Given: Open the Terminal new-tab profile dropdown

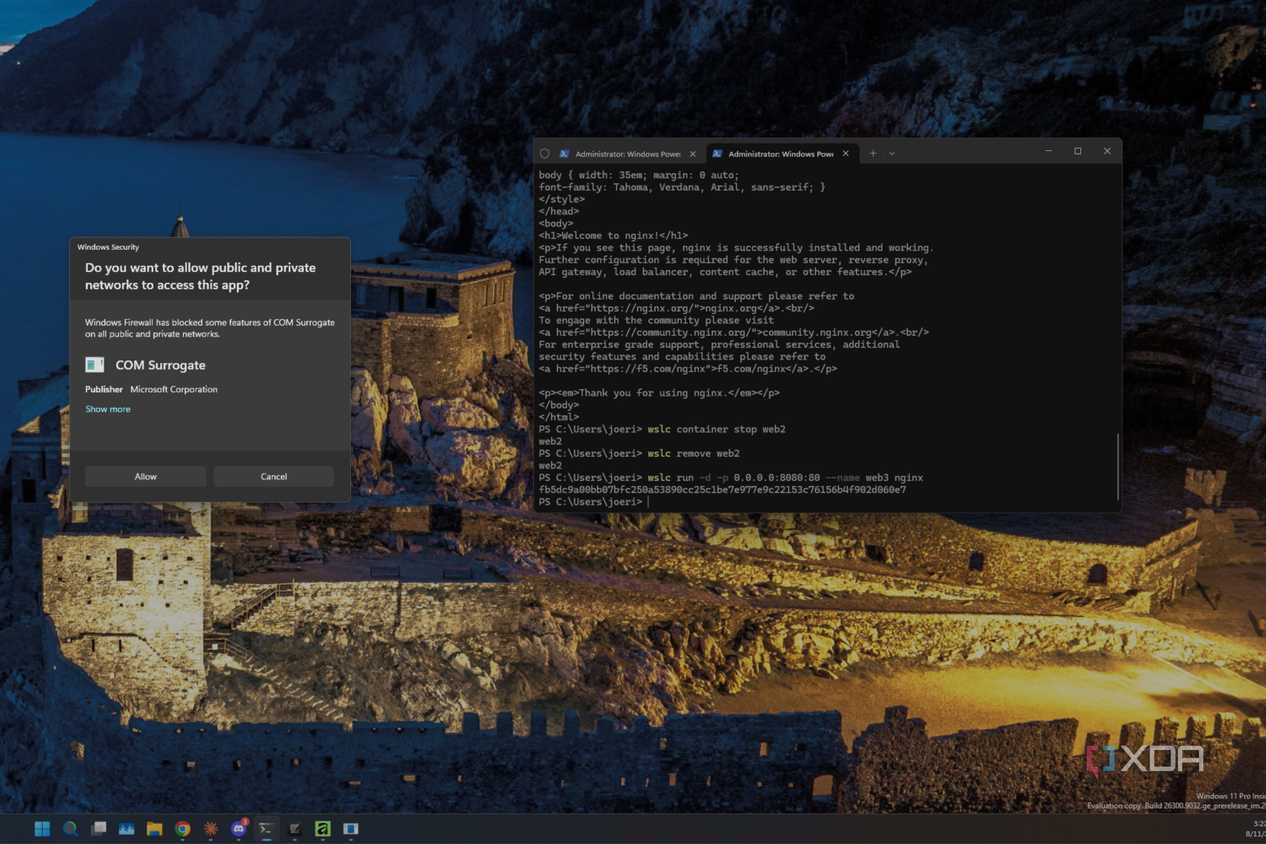Looking at the screenshot, I should coord(892,154).
